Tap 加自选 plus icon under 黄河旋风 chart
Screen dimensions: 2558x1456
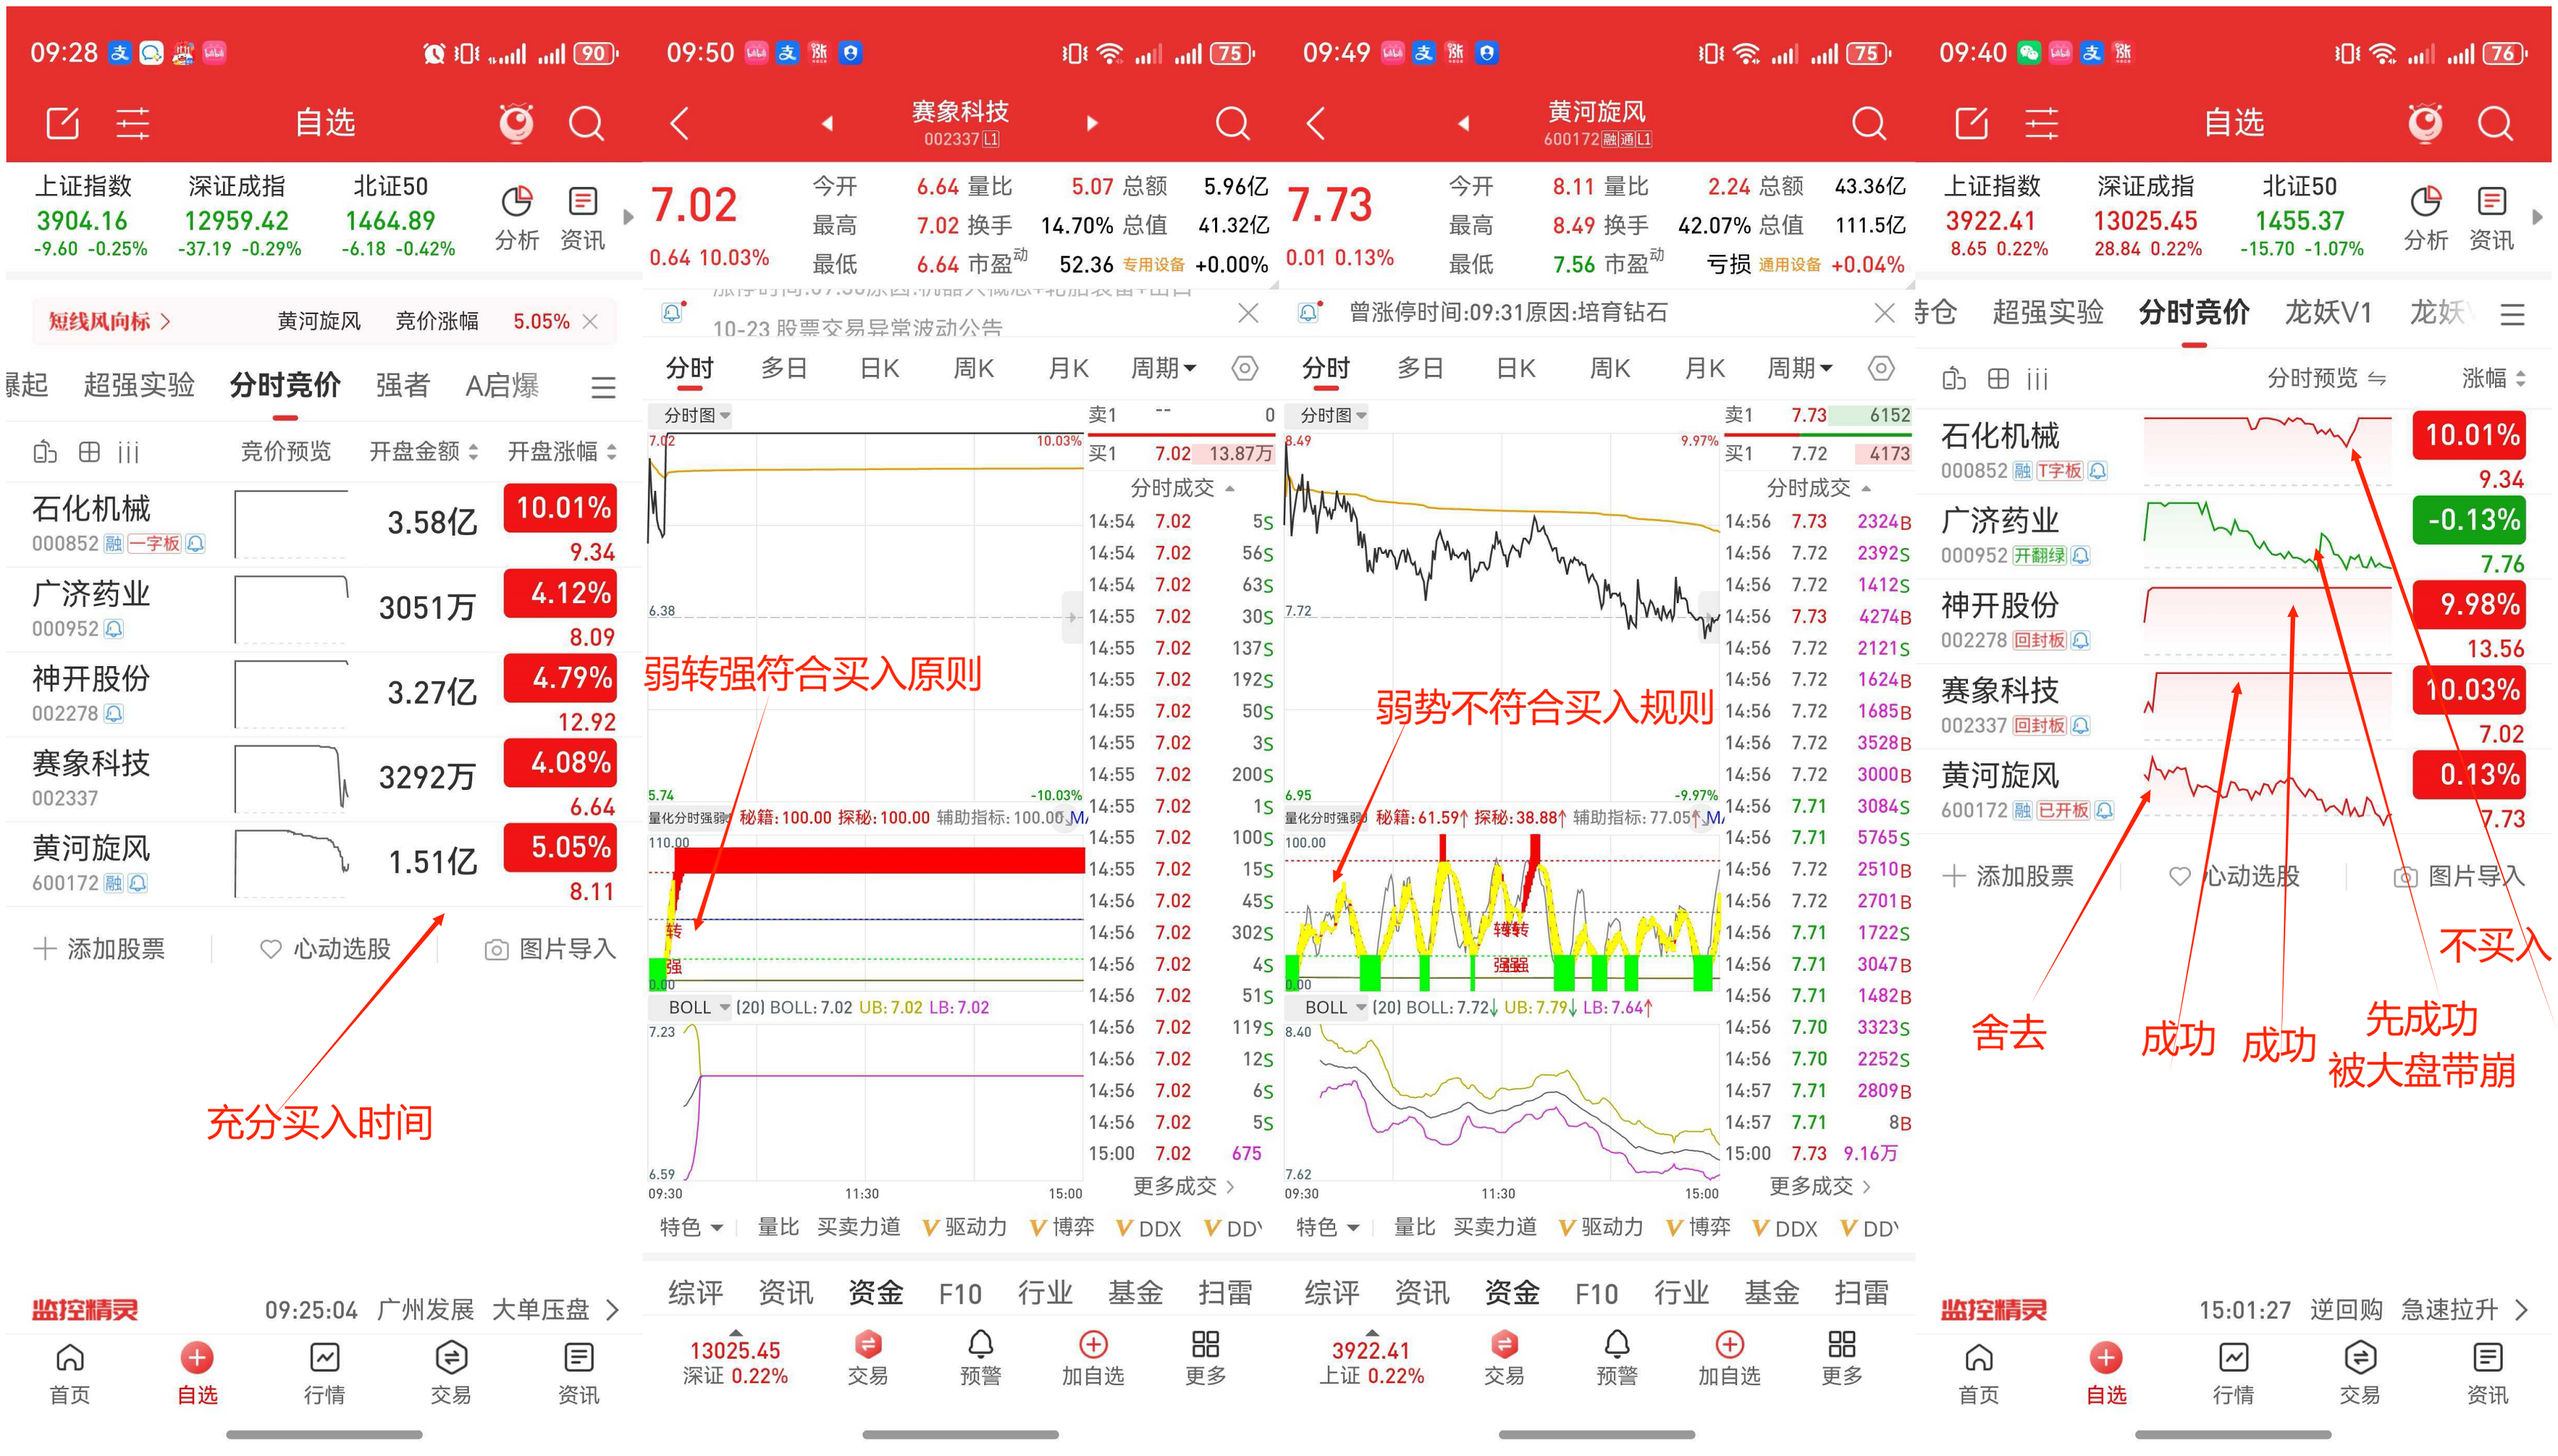1729,1345
